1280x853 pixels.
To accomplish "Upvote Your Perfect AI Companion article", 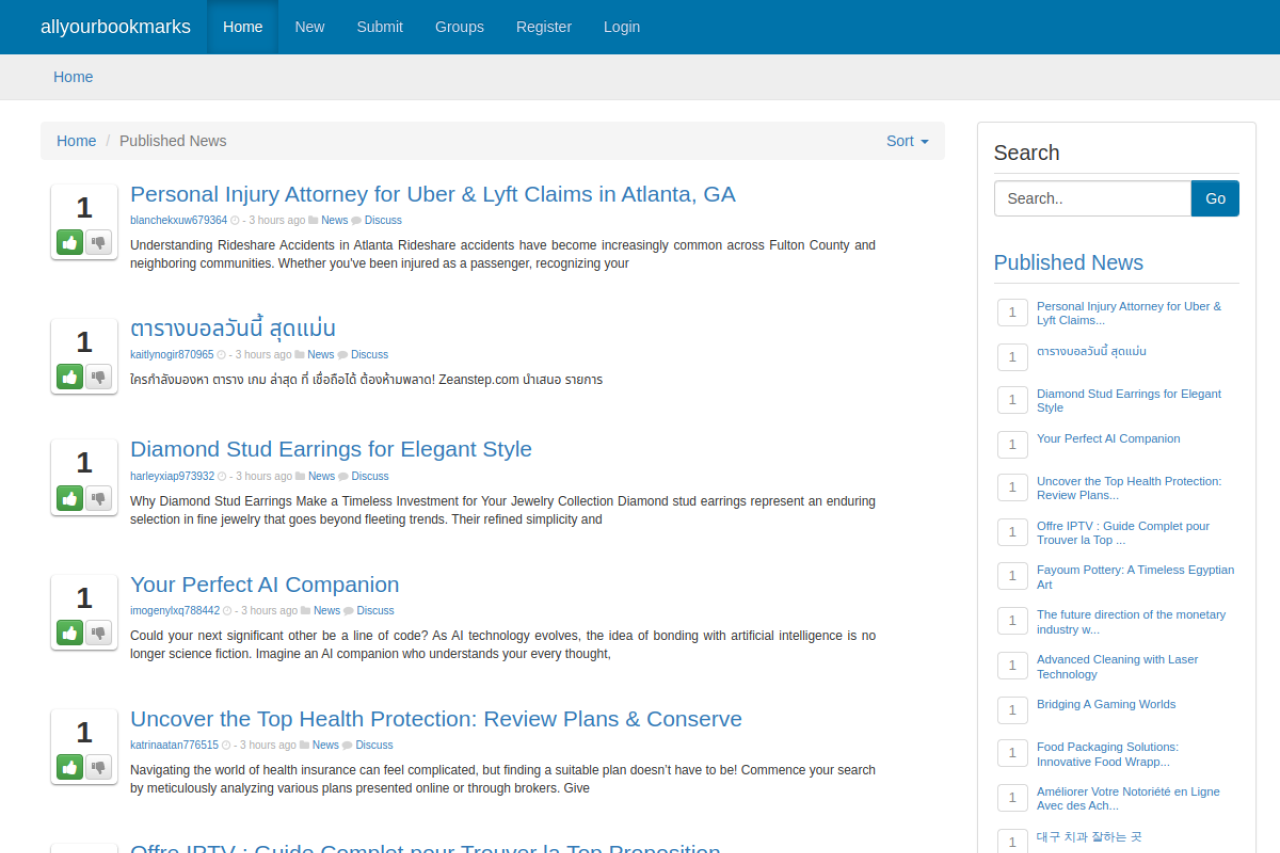I will 70,632.
